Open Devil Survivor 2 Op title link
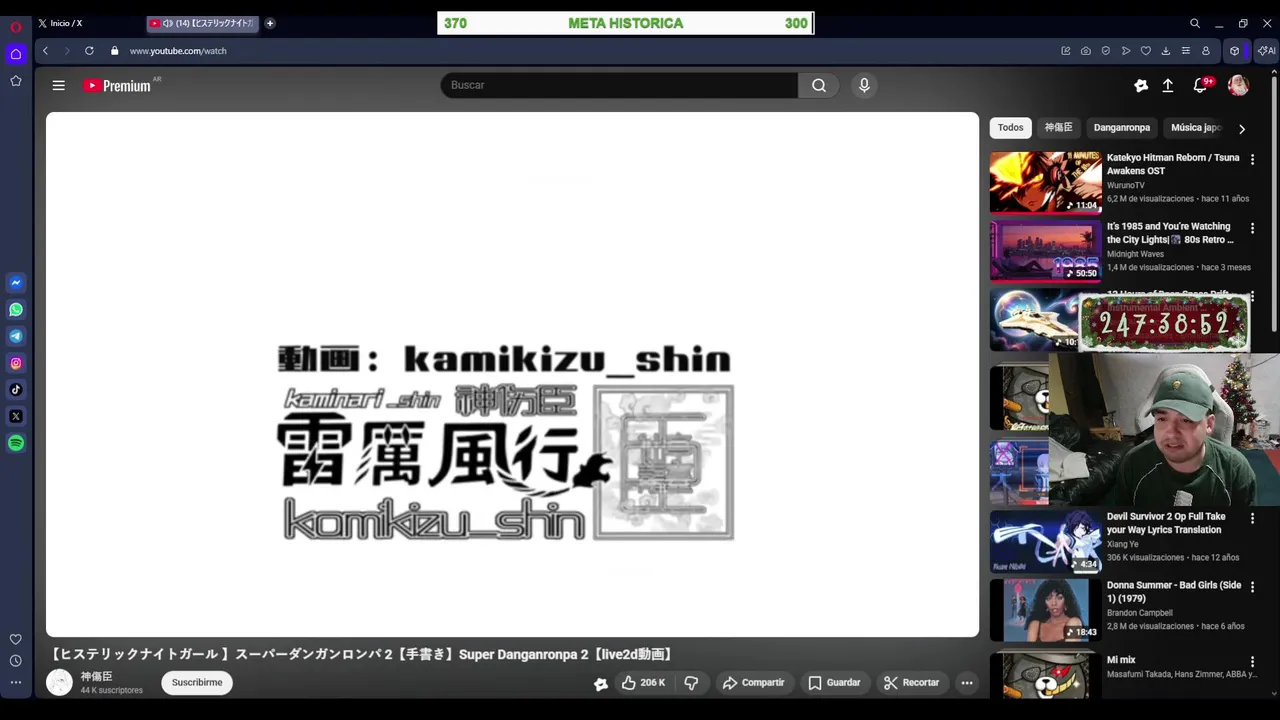1280x720 pixels. 1166,523
